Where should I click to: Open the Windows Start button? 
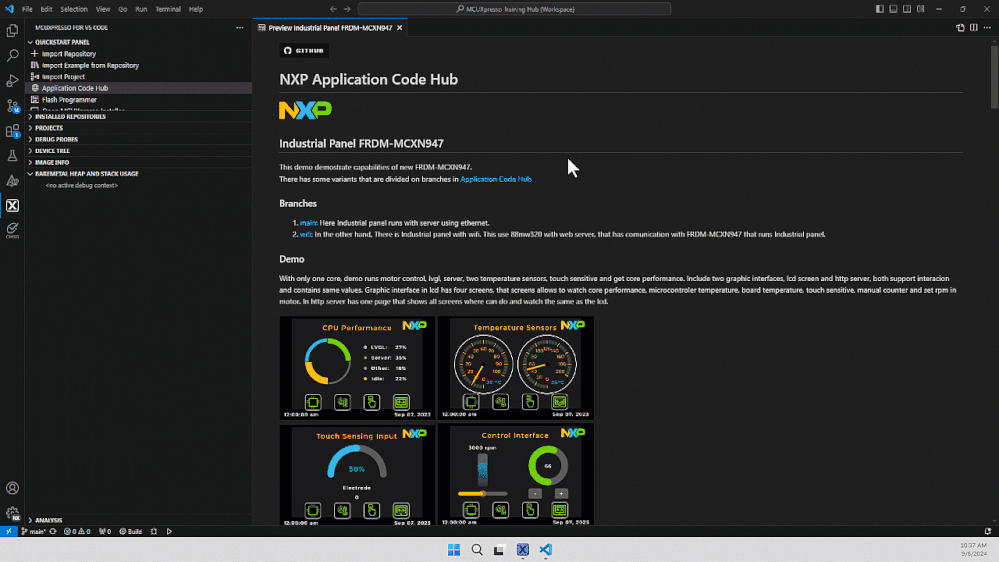click(x=454, y=550)
